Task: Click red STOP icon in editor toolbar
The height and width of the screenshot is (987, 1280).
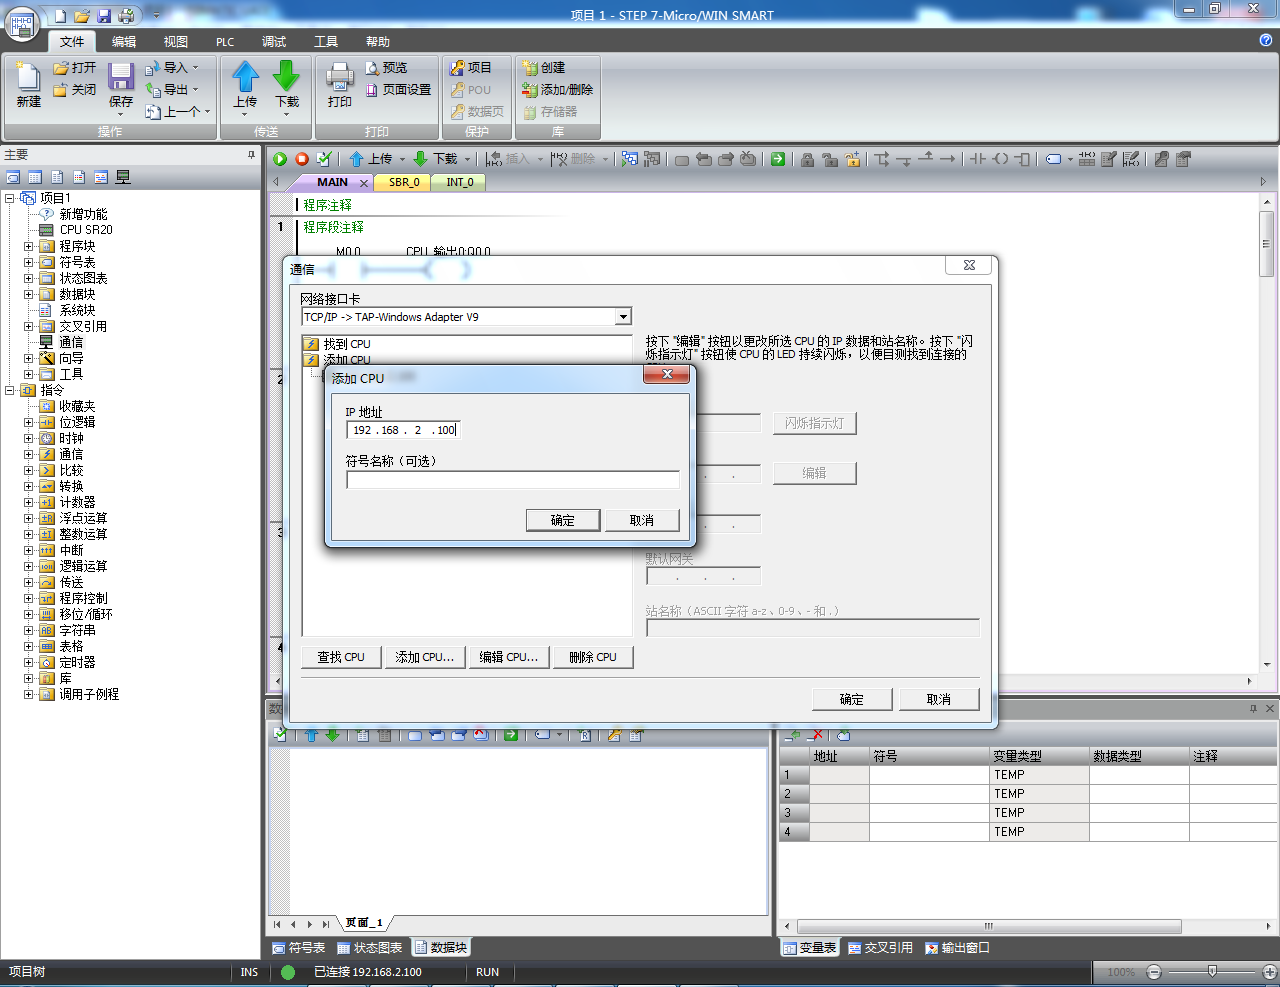Action: coord(302,159)
